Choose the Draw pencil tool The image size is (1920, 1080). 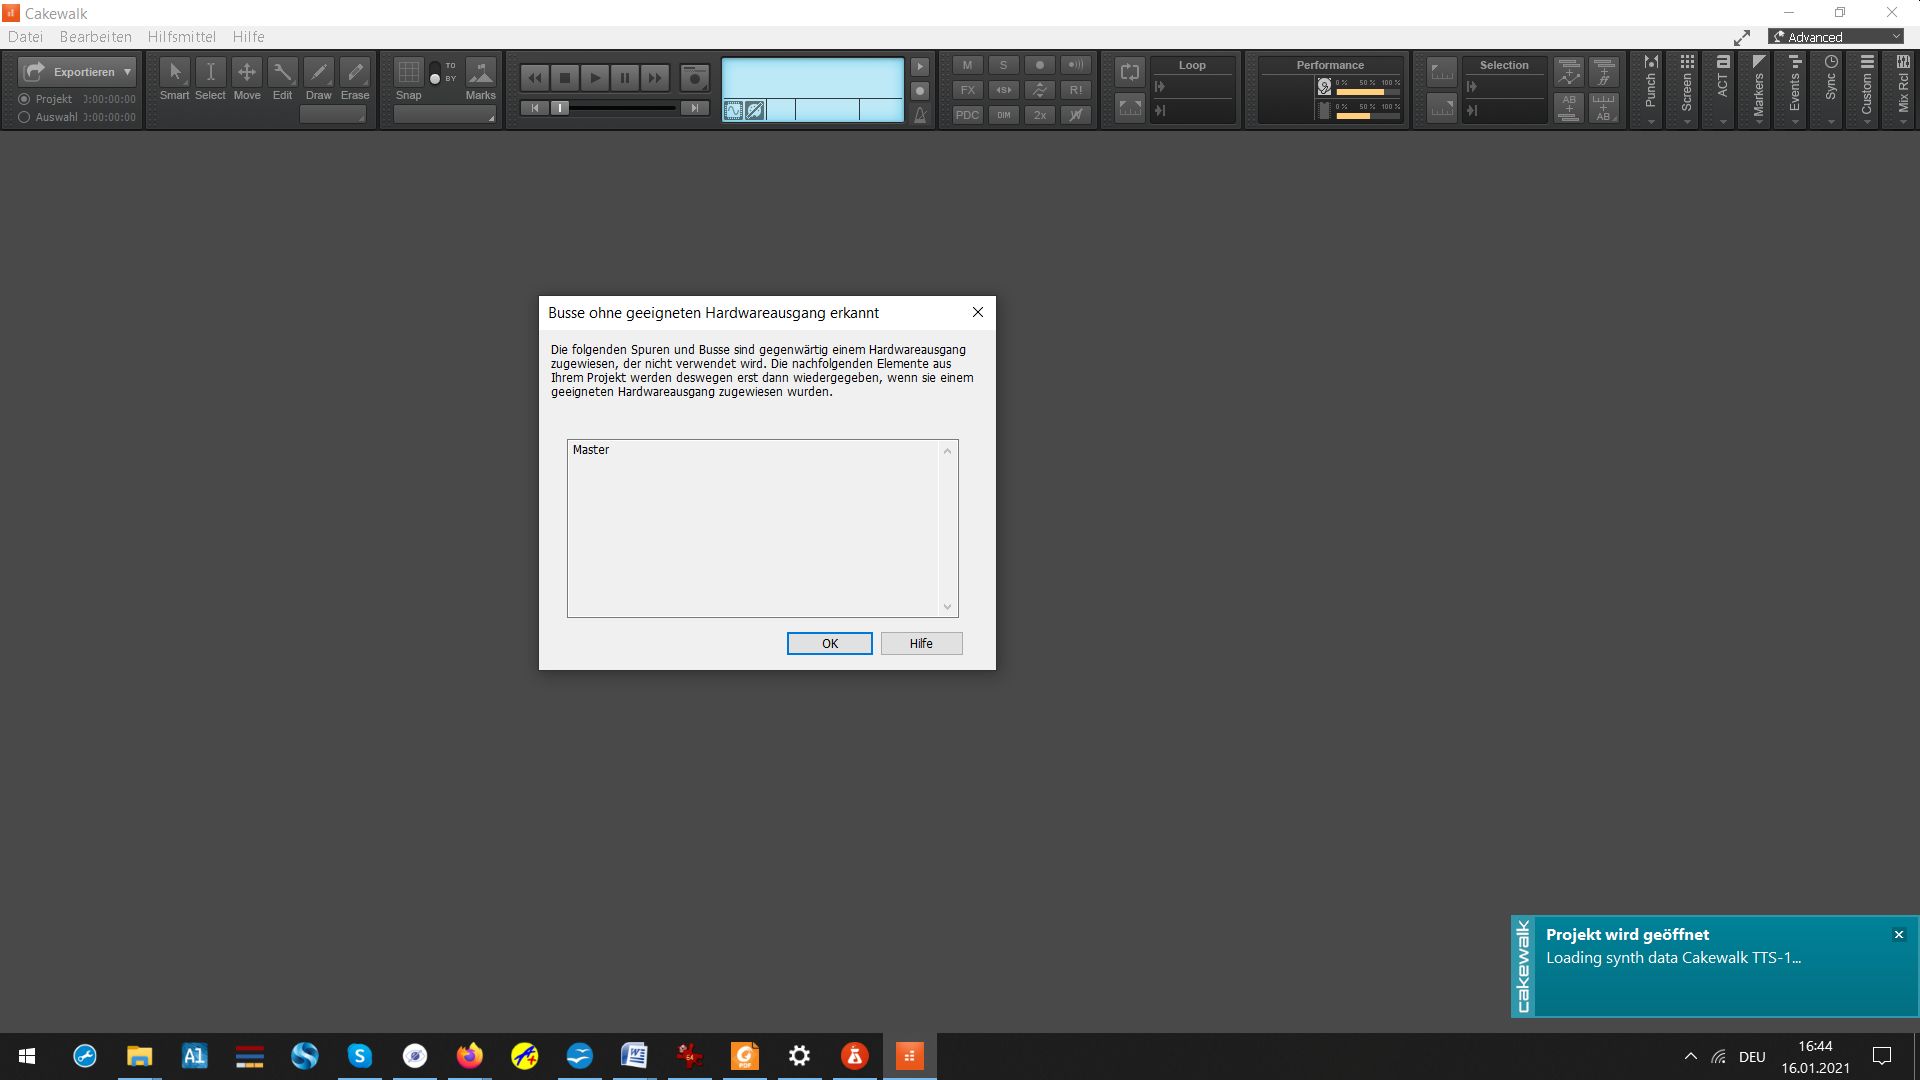[319, 73]
